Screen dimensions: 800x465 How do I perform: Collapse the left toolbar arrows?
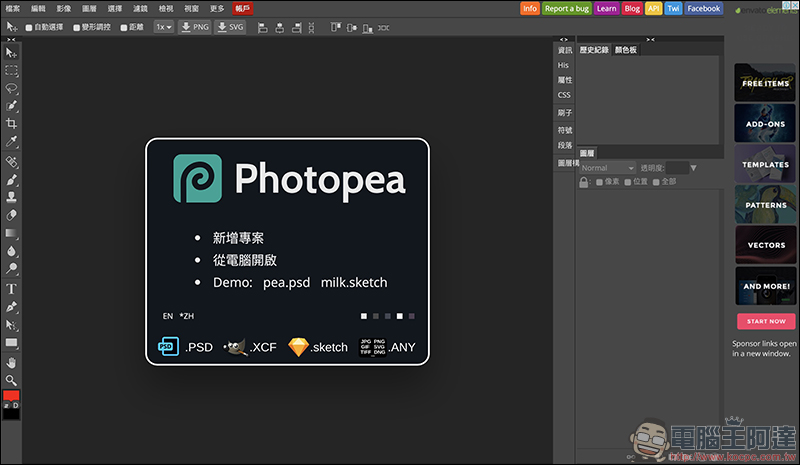point(11,39)
